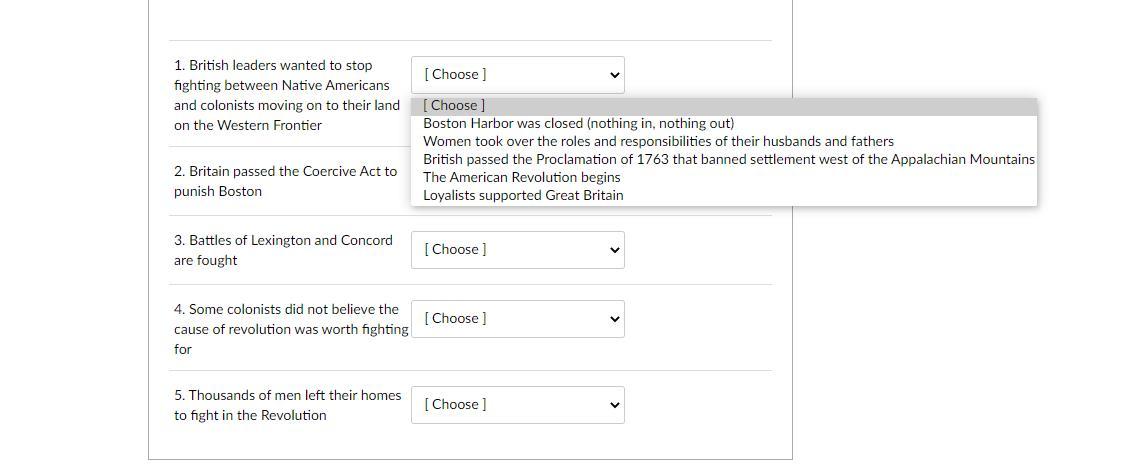Click empty white space below question 5
Viewport: 1132px width, 476px height.
tap(470, 443)
